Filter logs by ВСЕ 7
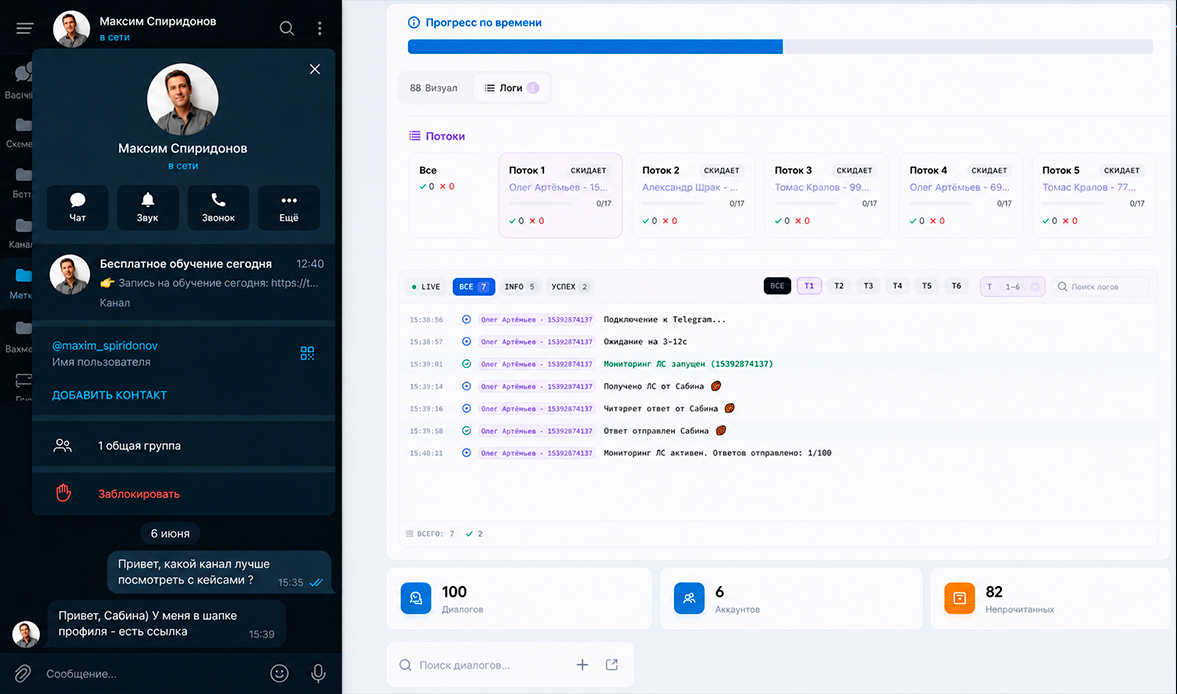This screenshot has width=1177, height=694. 474,287
